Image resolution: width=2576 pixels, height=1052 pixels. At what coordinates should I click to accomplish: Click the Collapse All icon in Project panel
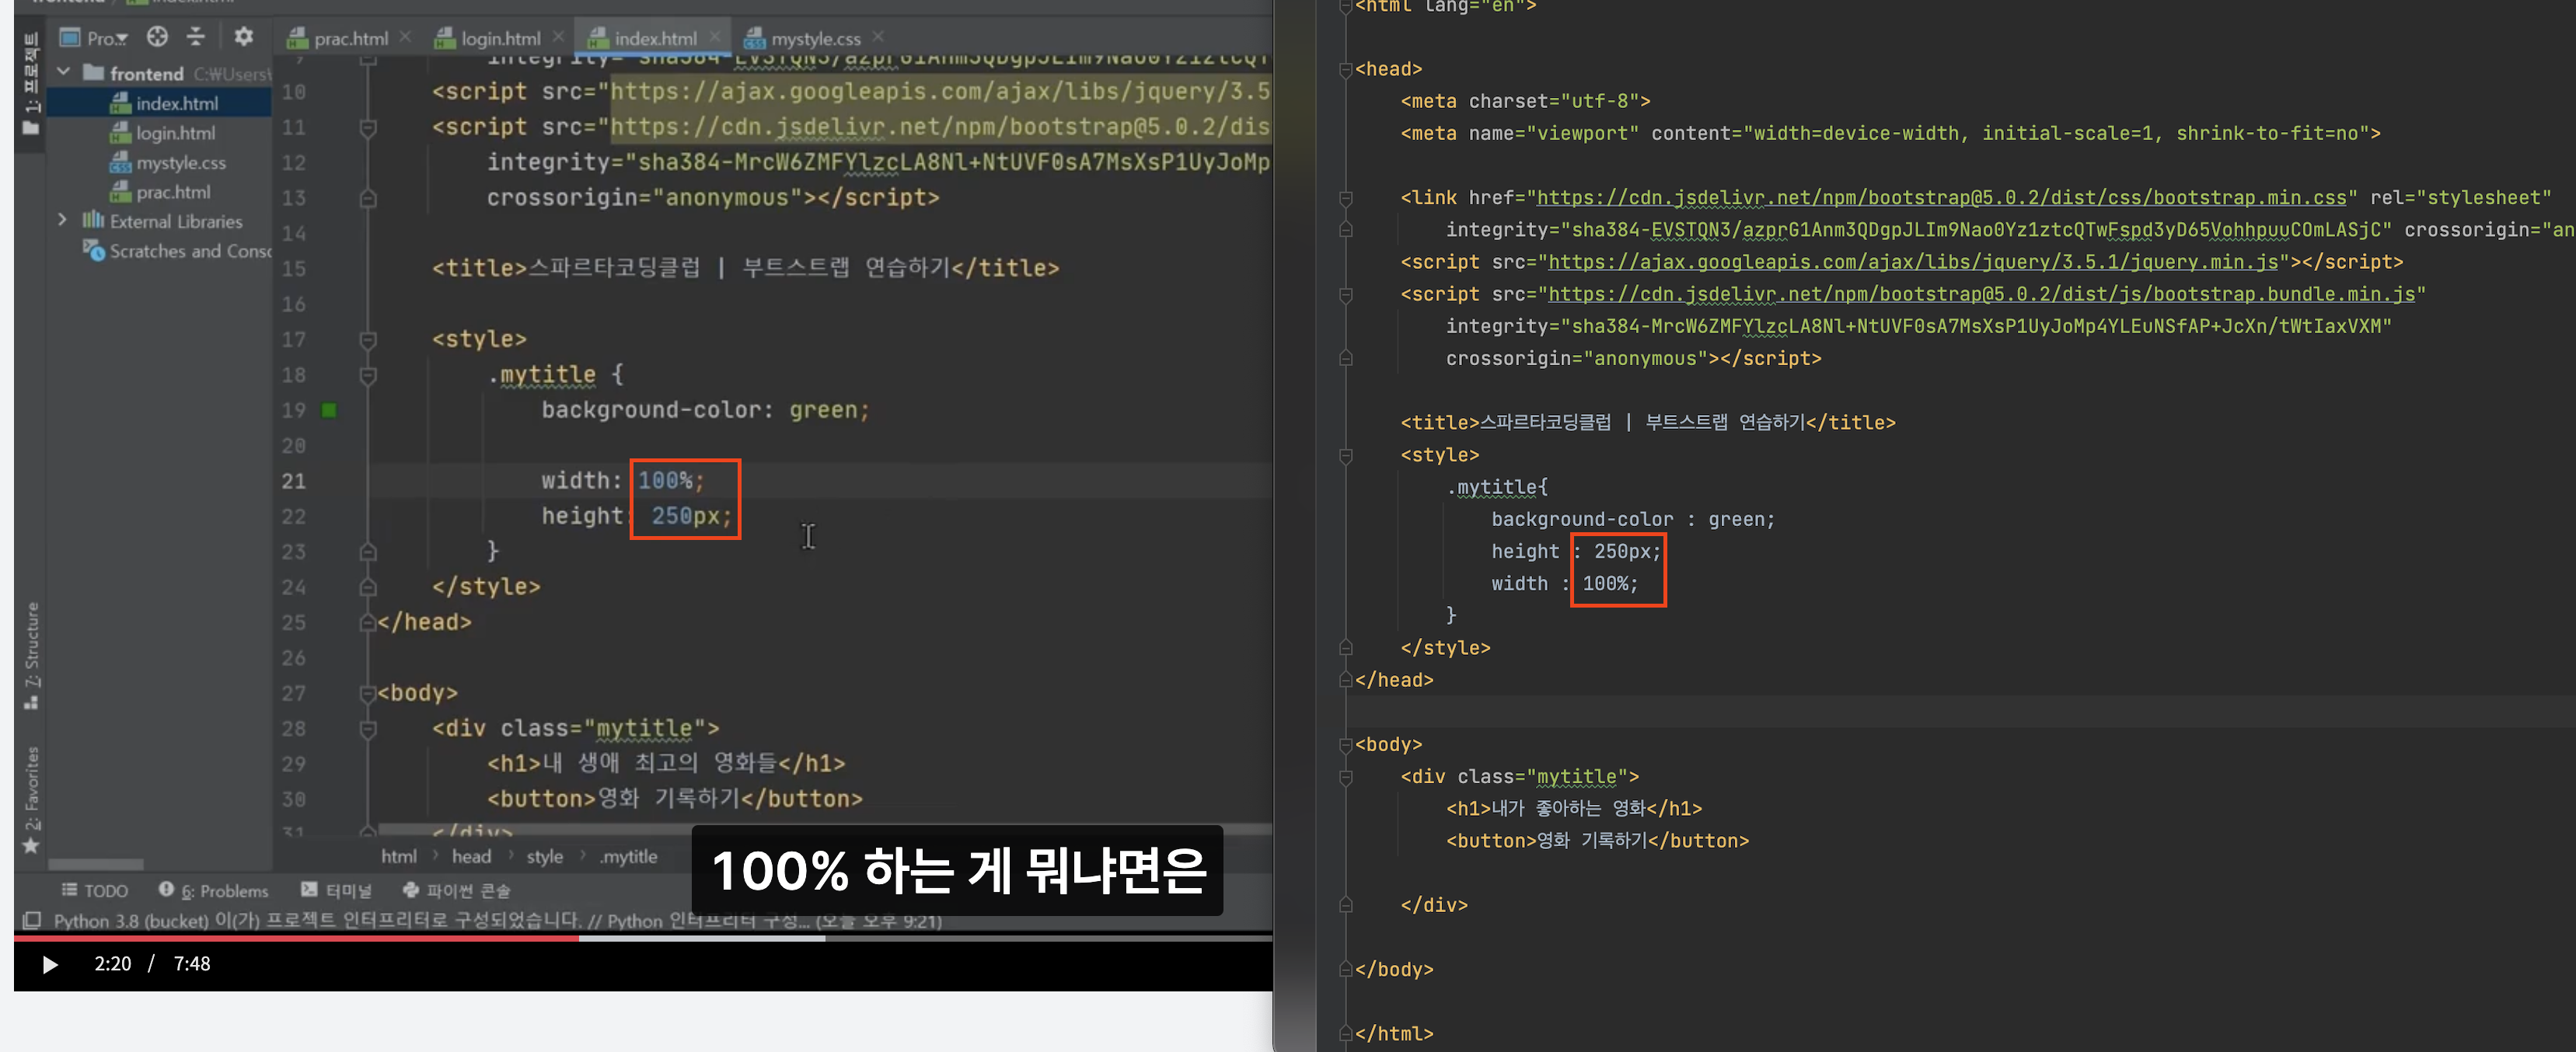(196, 37)
